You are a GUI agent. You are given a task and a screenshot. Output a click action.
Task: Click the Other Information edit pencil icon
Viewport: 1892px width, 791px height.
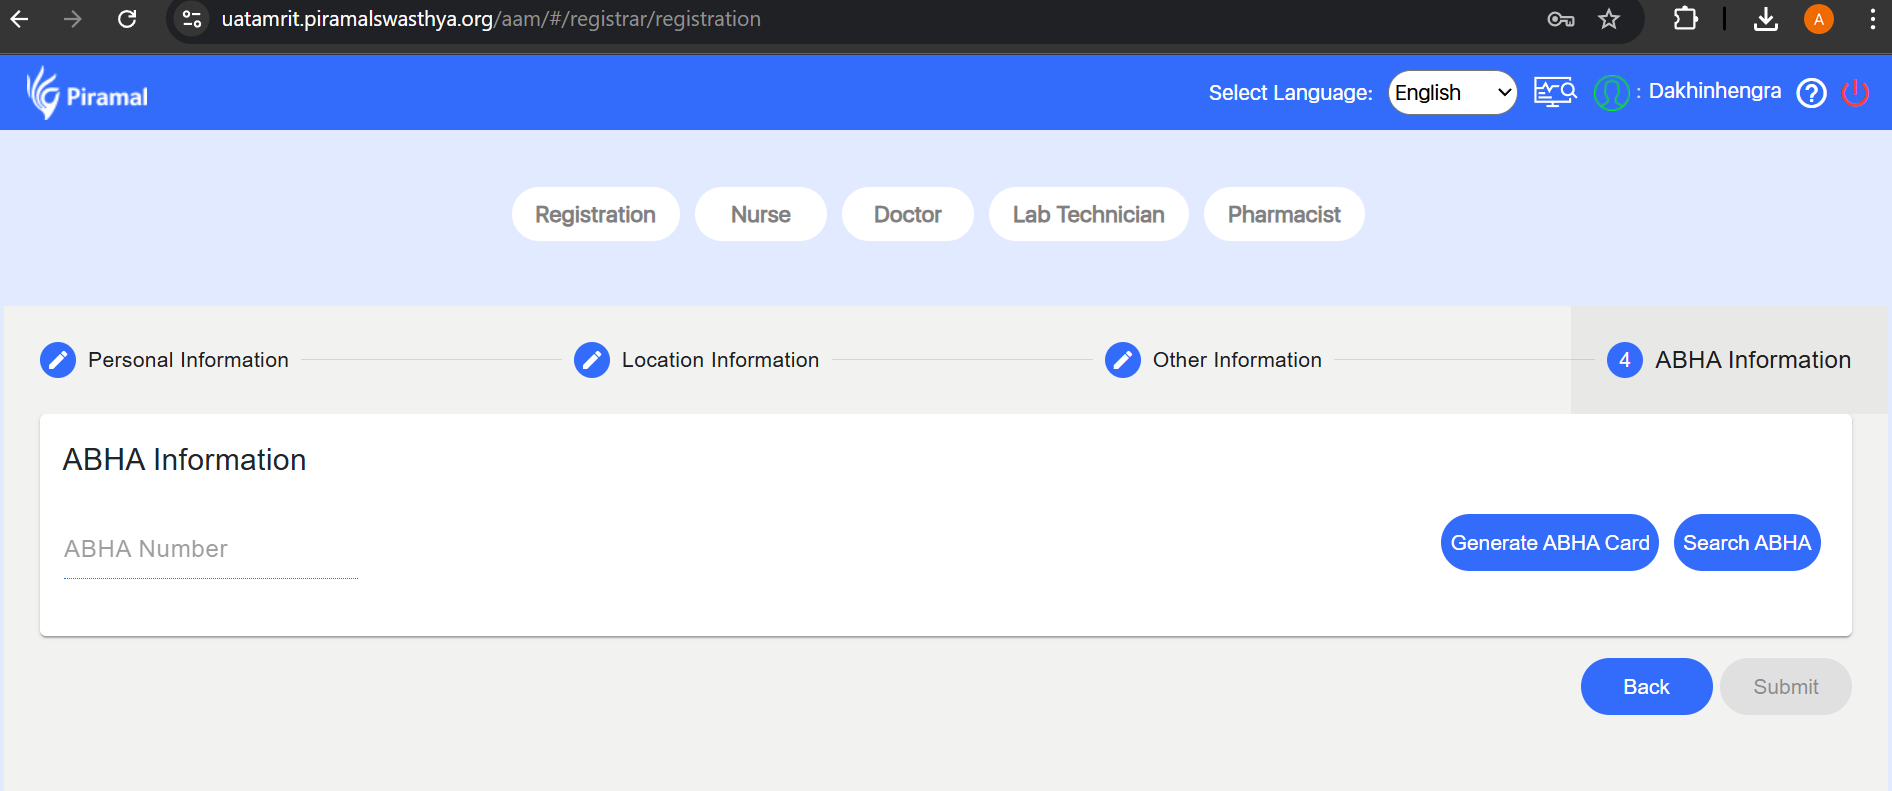pos(1123,360)
